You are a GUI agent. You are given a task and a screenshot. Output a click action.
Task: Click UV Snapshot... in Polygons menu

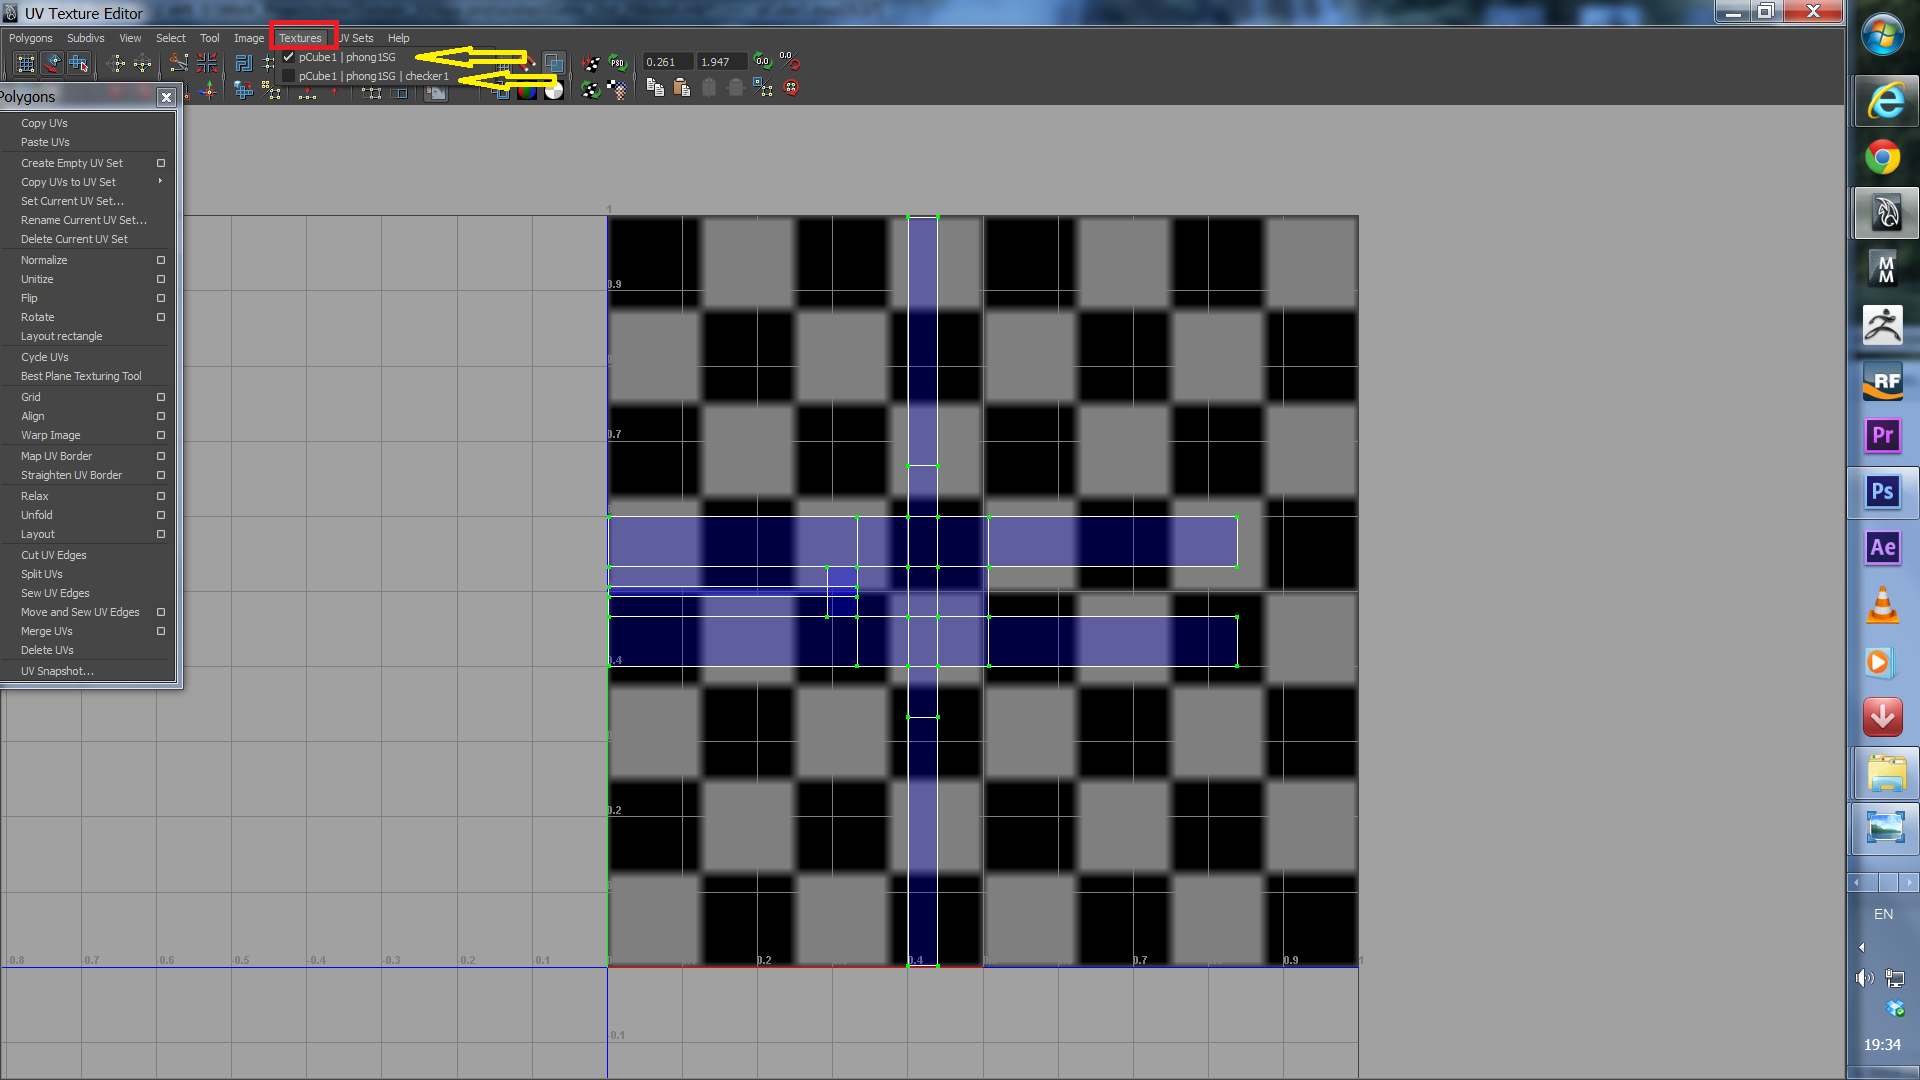[57, 671]
